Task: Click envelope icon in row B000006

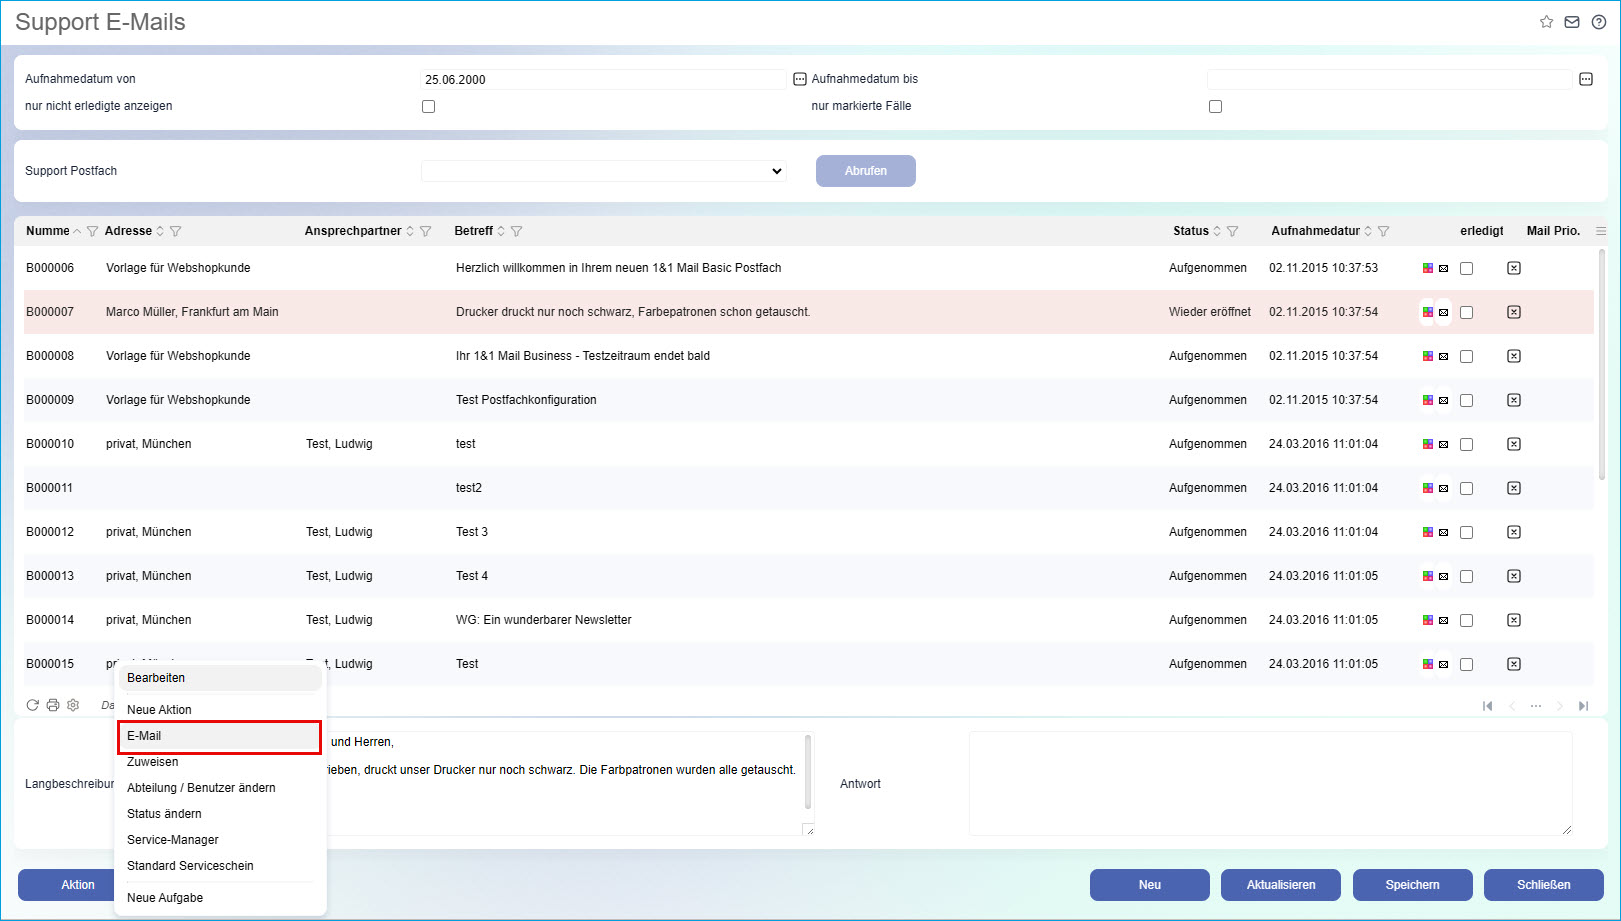Action: 1443,269
